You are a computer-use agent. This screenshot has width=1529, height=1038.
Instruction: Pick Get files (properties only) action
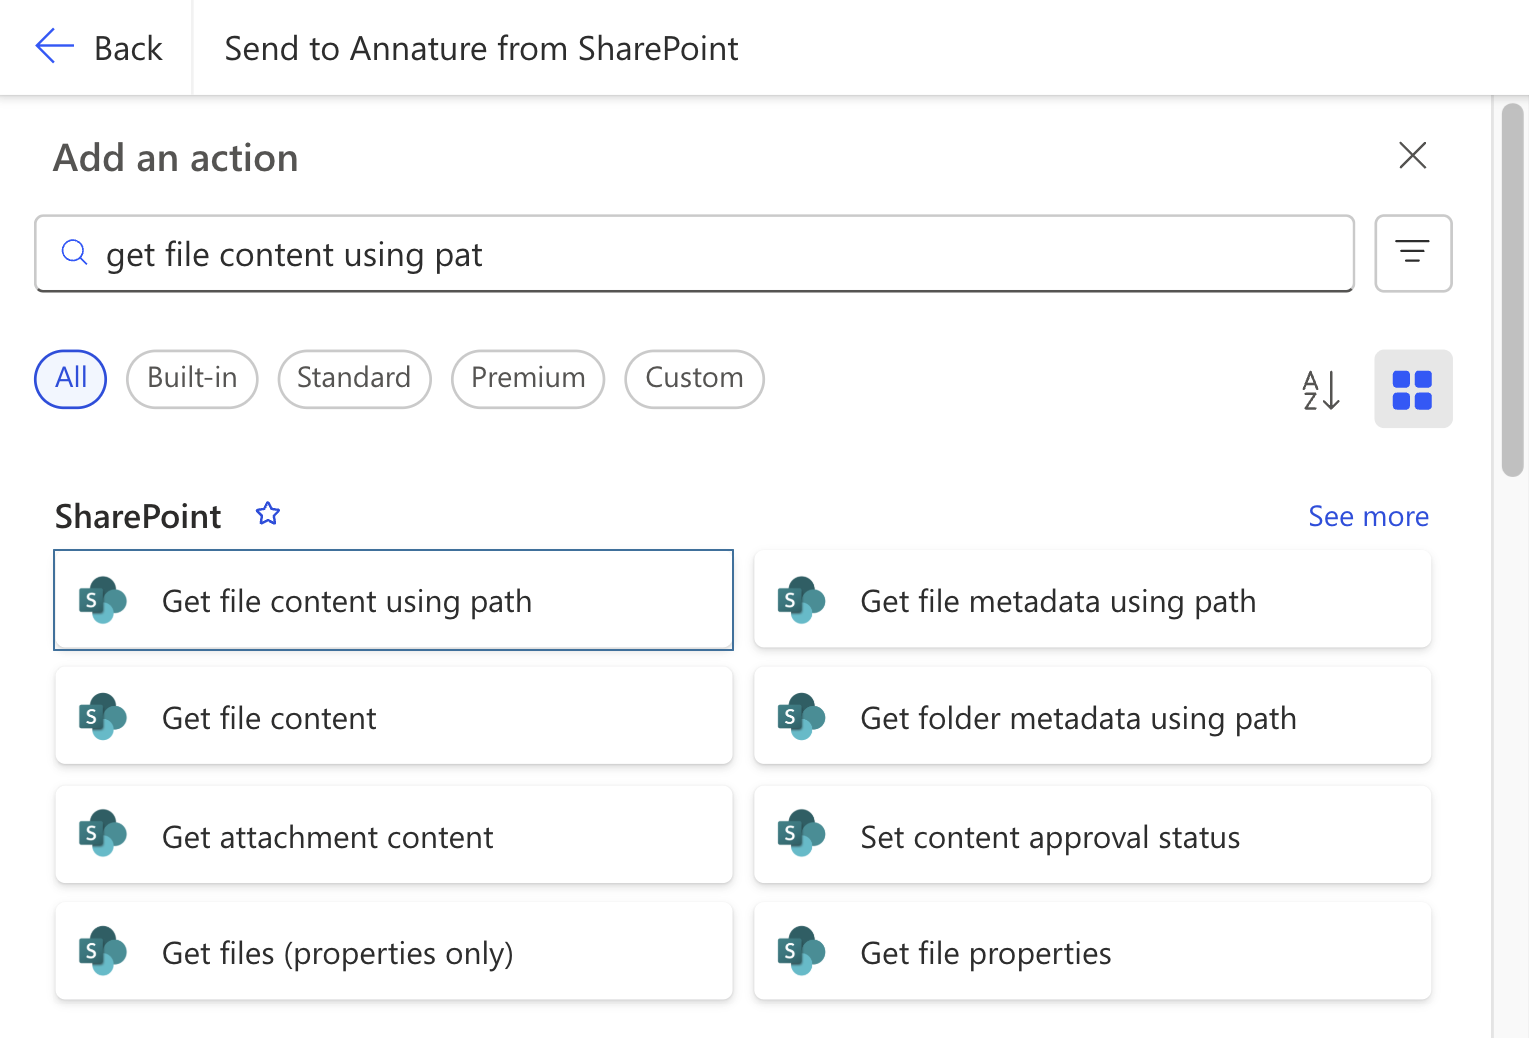(x=393, y=952)
